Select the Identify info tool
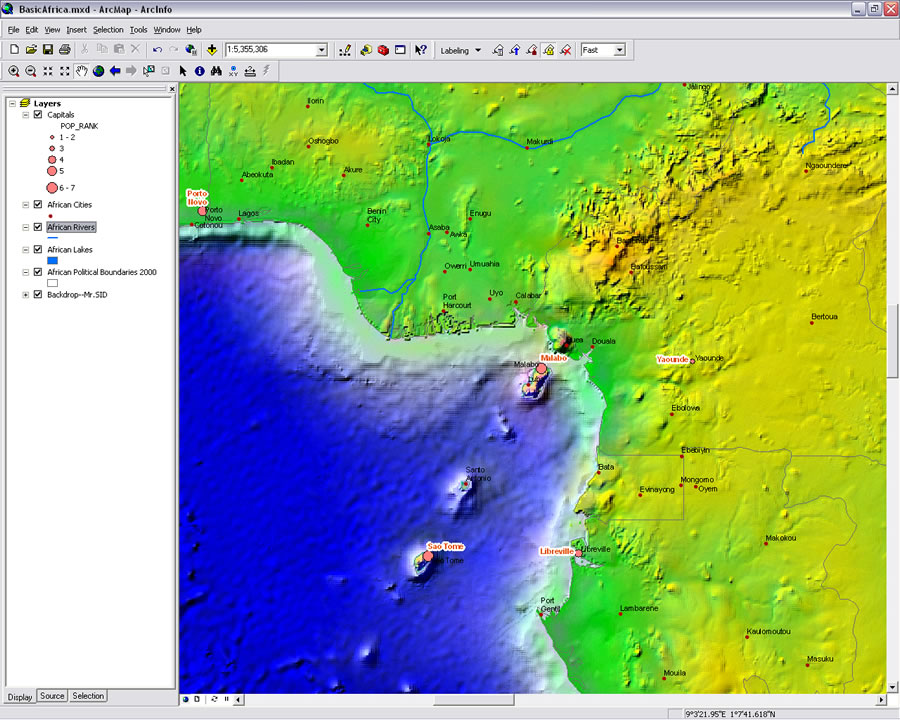This screenshot has width=900, height=720. tap(200, 71)
